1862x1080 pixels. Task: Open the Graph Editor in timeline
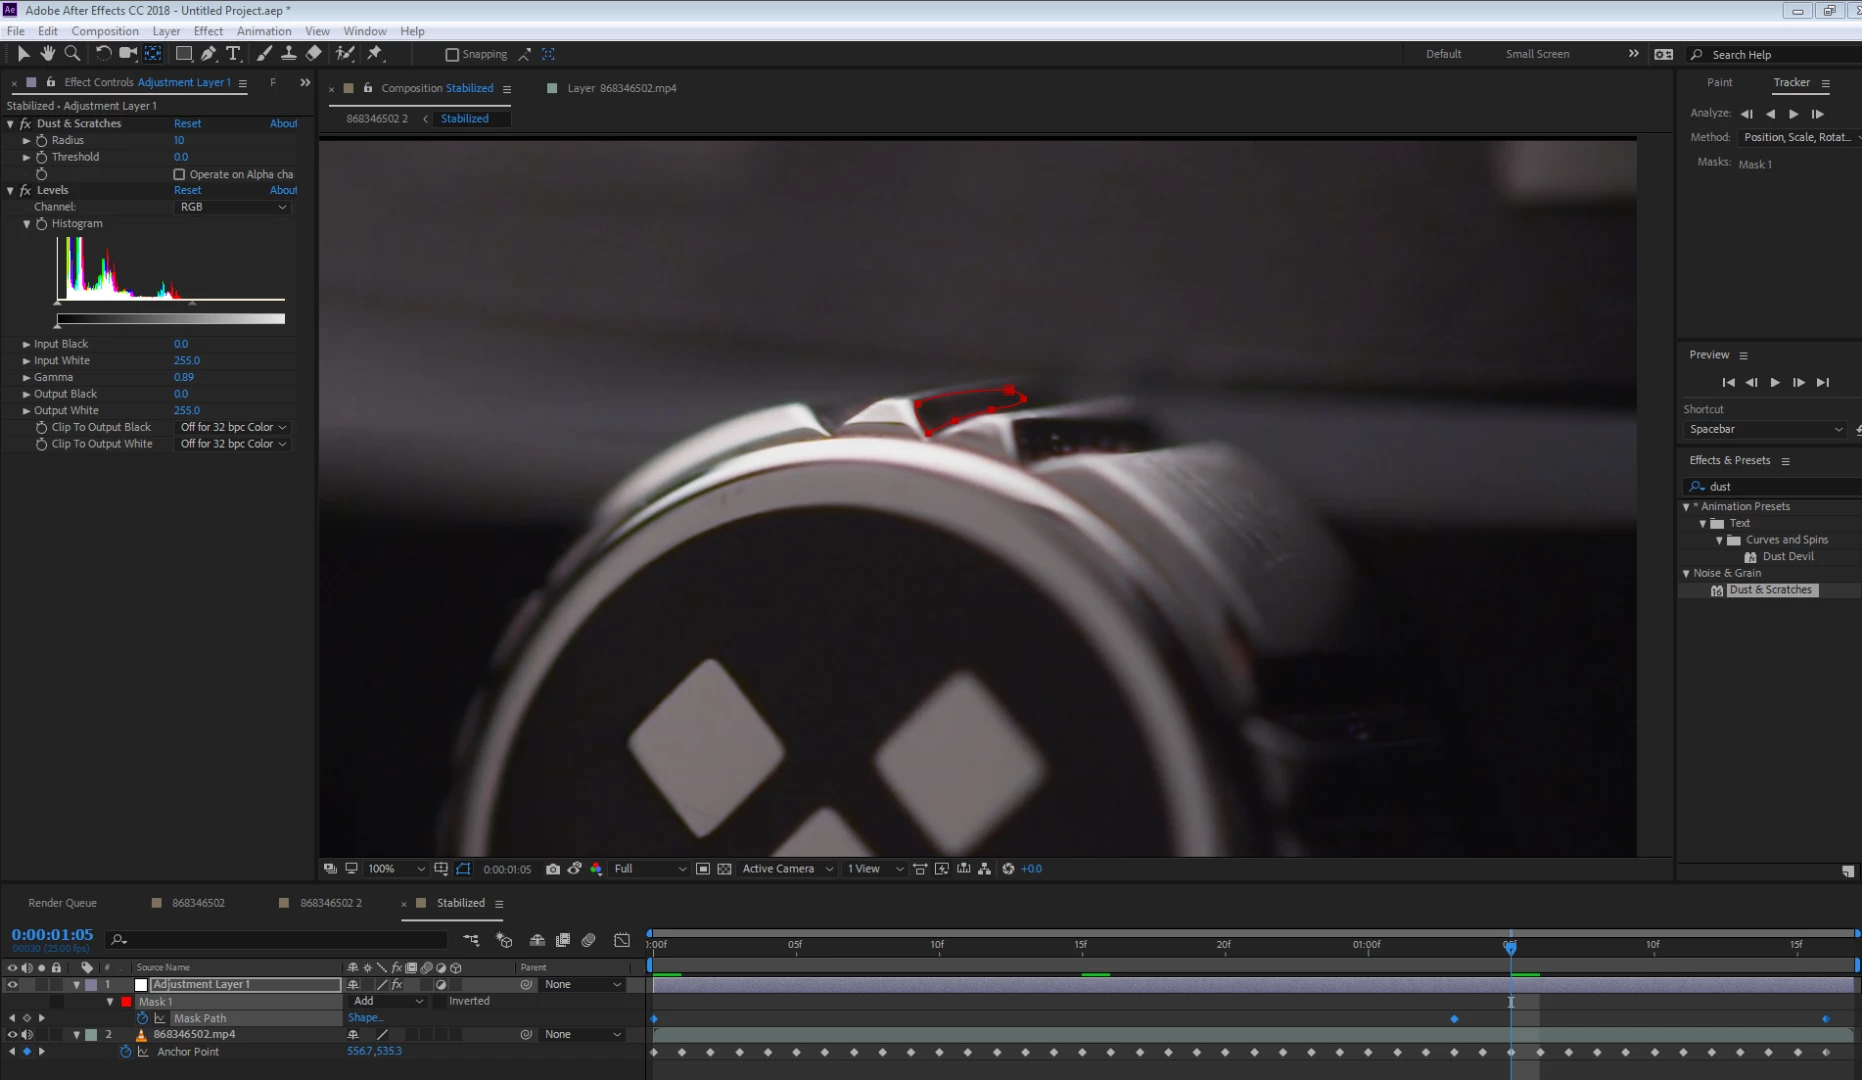click(622, 941)
